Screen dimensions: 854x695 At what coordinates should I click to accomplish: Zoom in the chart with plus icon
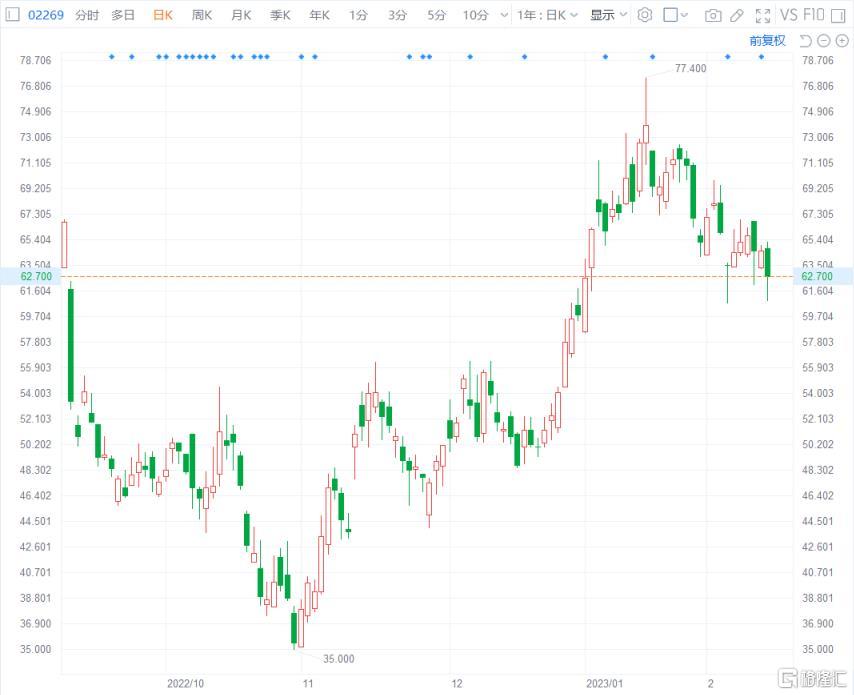pos(841,40)
